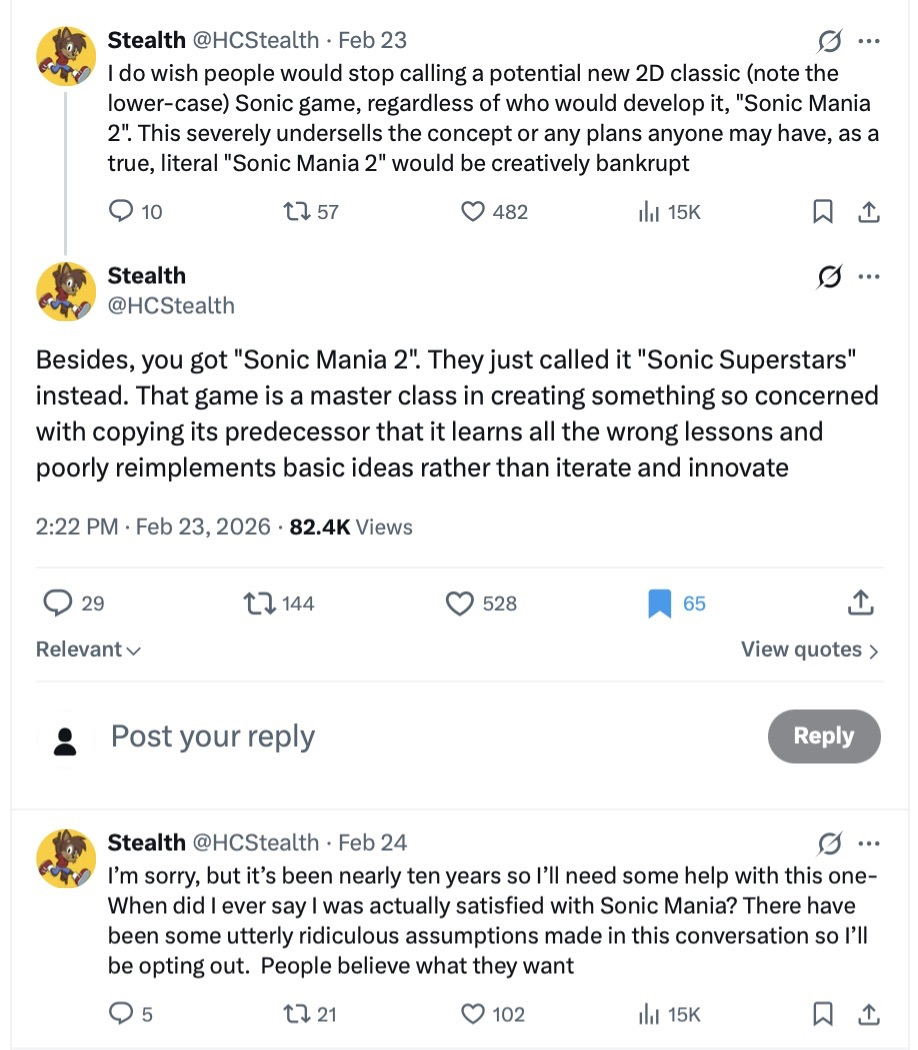The width and height of the screenshot is (918, 1050).
Task: Open the @HCStealth handle on main post
Action: (x=171, y=305)
